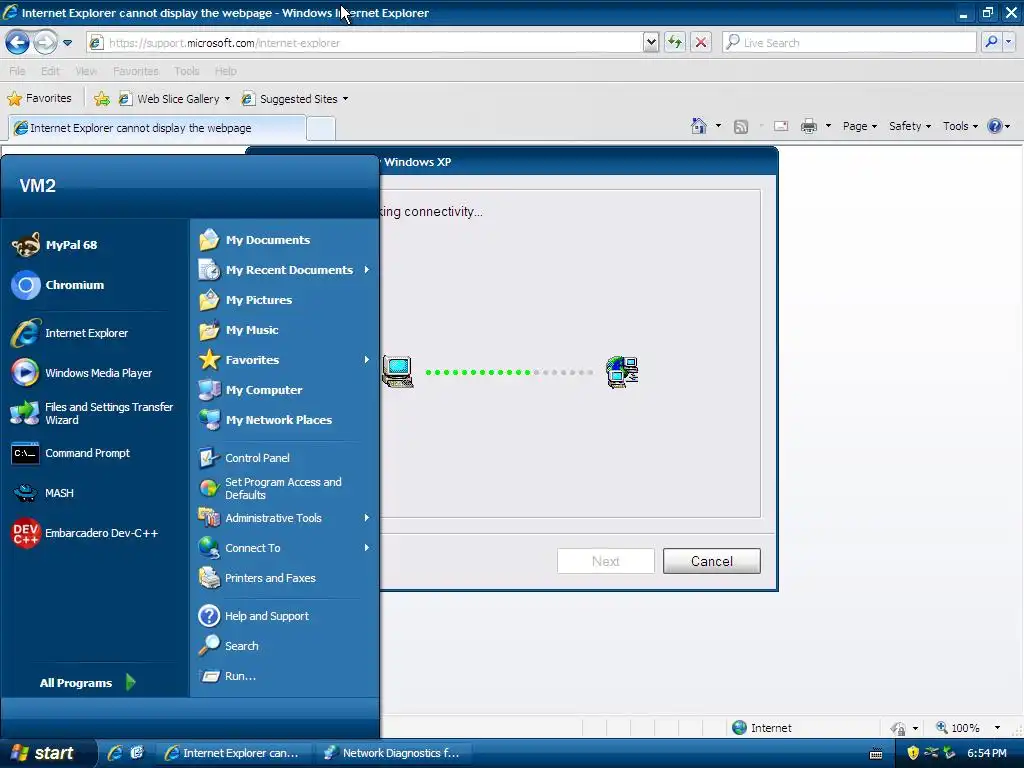This screenshot has width=1024, height=768.
Task: Expand Favorites submenu in the Start menu
Action: tap(367, 360)
